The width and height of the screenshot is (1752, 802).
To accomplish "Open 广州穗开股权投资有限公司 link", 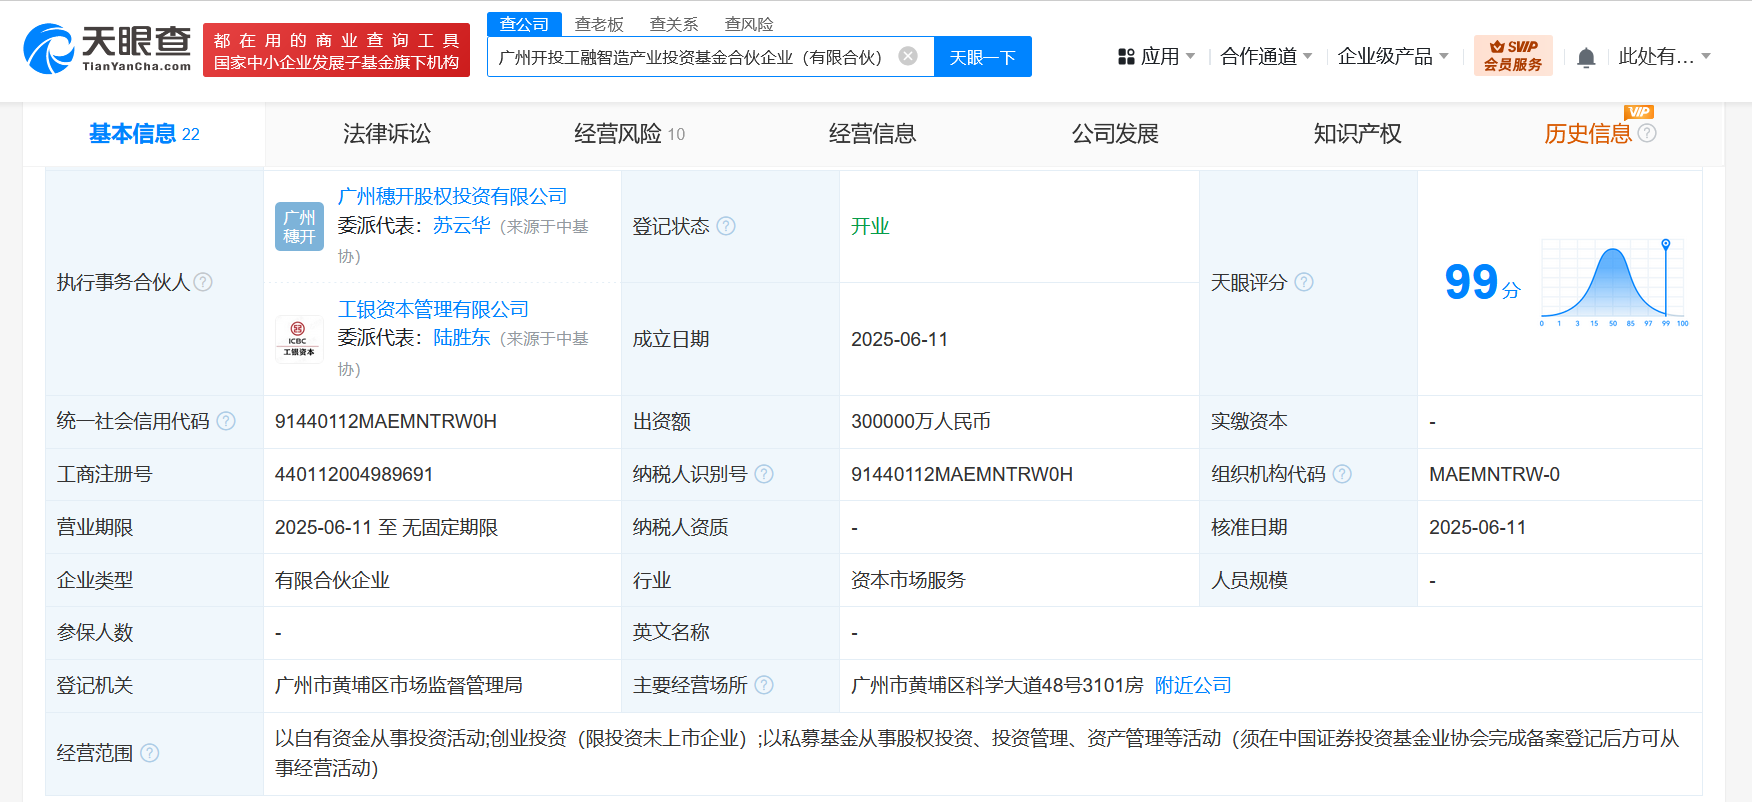I will click(x=452, y=197).
